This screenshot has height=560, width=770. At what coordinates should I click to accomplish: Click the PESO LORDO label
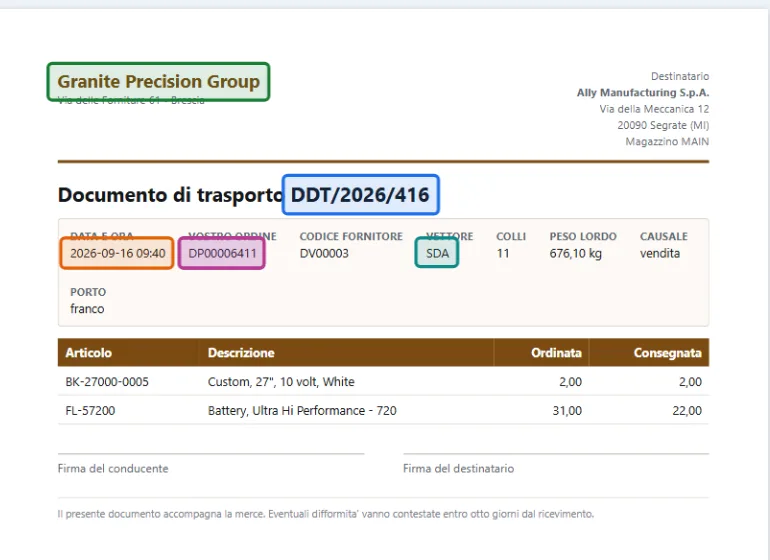pyautogui.click(x=583, y=236)
